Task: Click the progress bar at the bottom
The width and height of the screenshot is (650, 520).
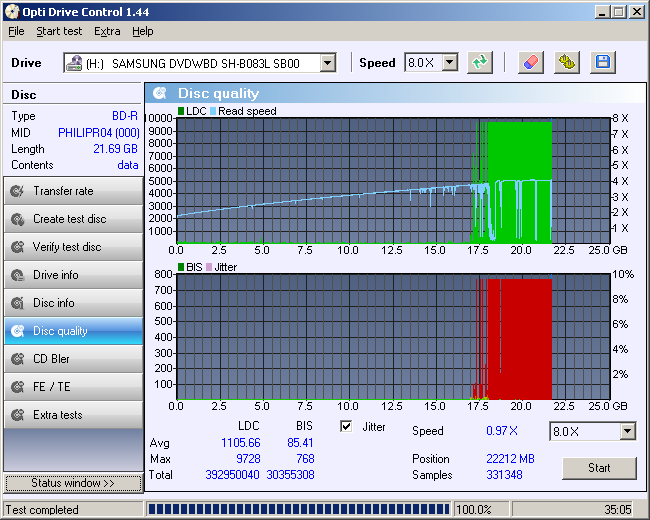Action: (x=298, y=509)
